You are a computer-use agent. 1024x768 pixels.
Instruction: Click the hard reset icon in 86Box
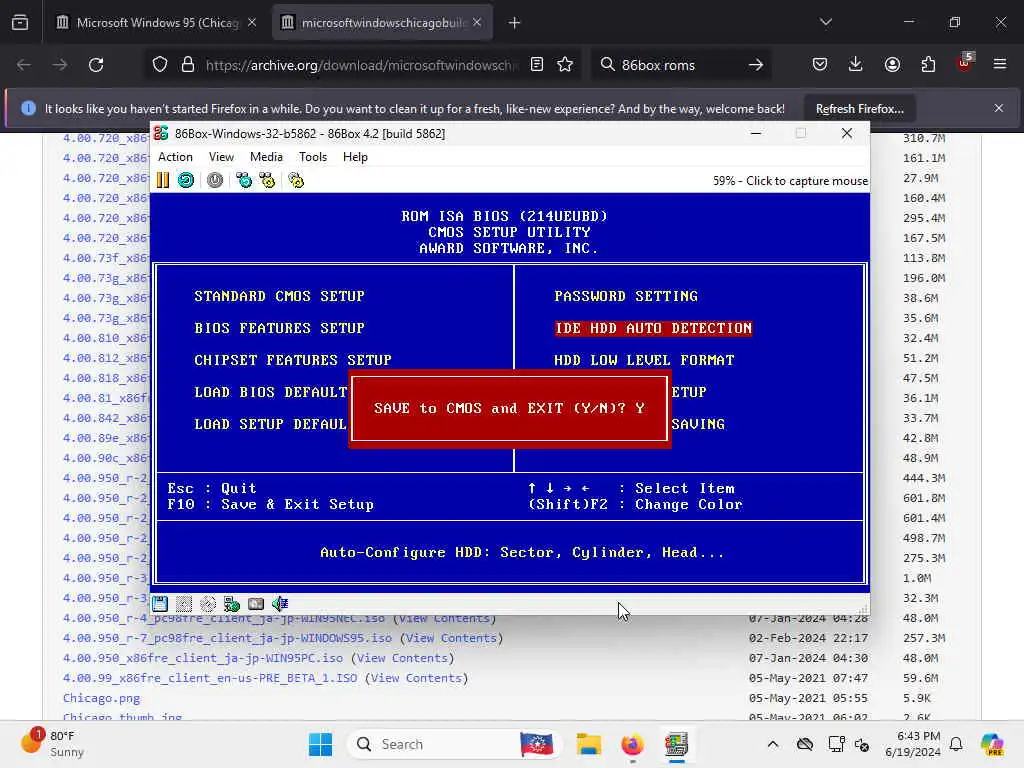pos(186,180)
